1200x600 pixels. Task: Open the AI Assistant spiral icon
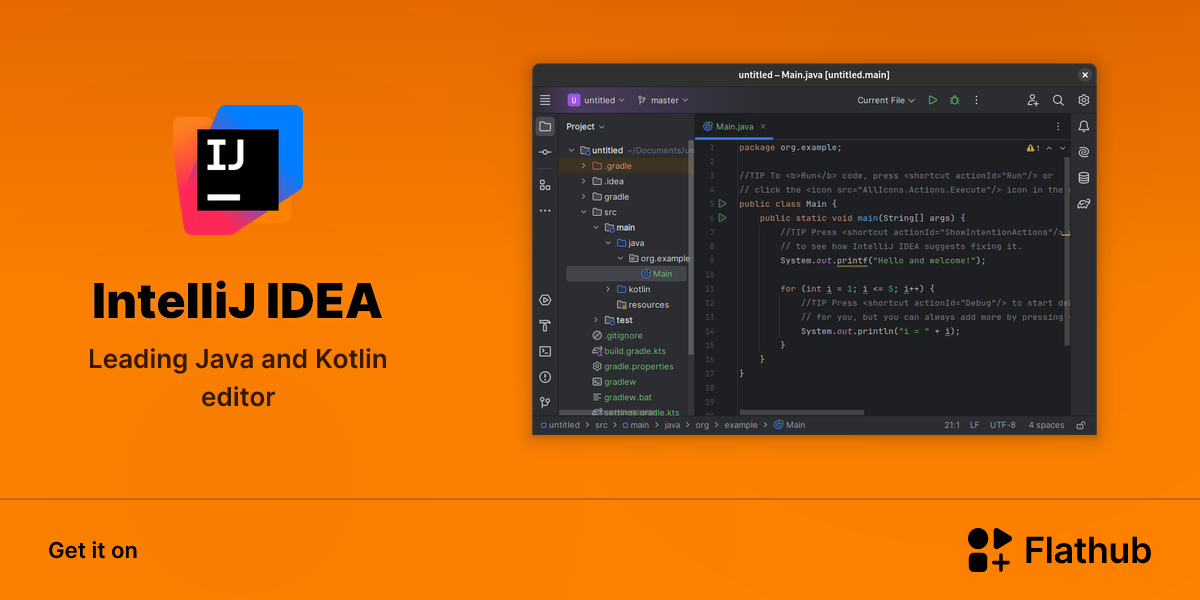pos(1084,152)
